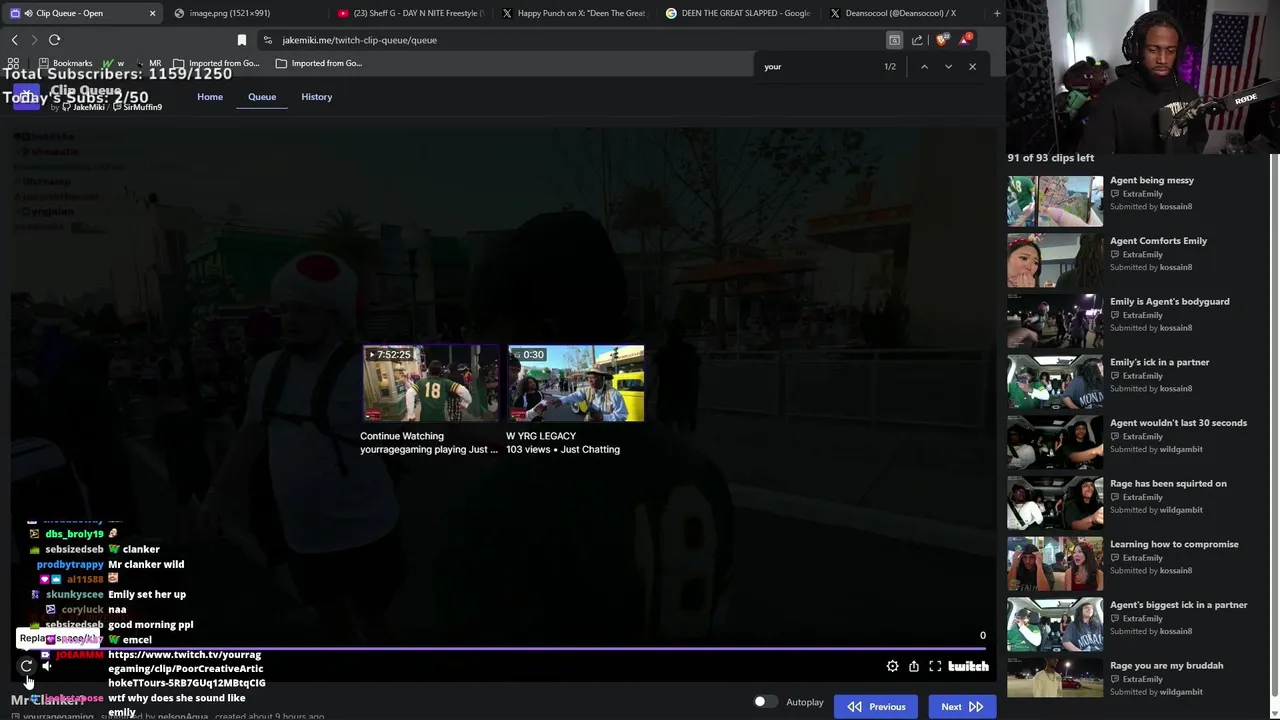
Task: Open the Bookmarks folder in bookmarks bar
Action: click(65, 63)
